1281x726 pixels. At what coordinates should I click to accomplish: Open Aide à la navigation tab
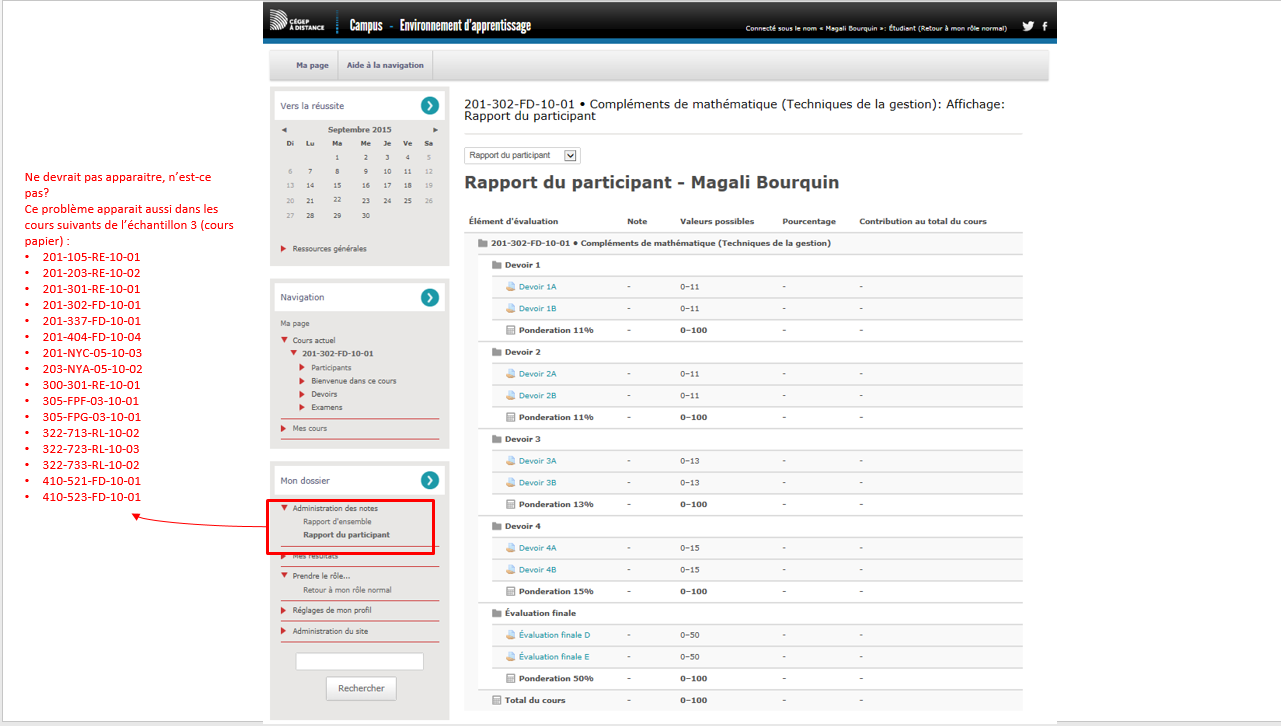pos(385,65)
